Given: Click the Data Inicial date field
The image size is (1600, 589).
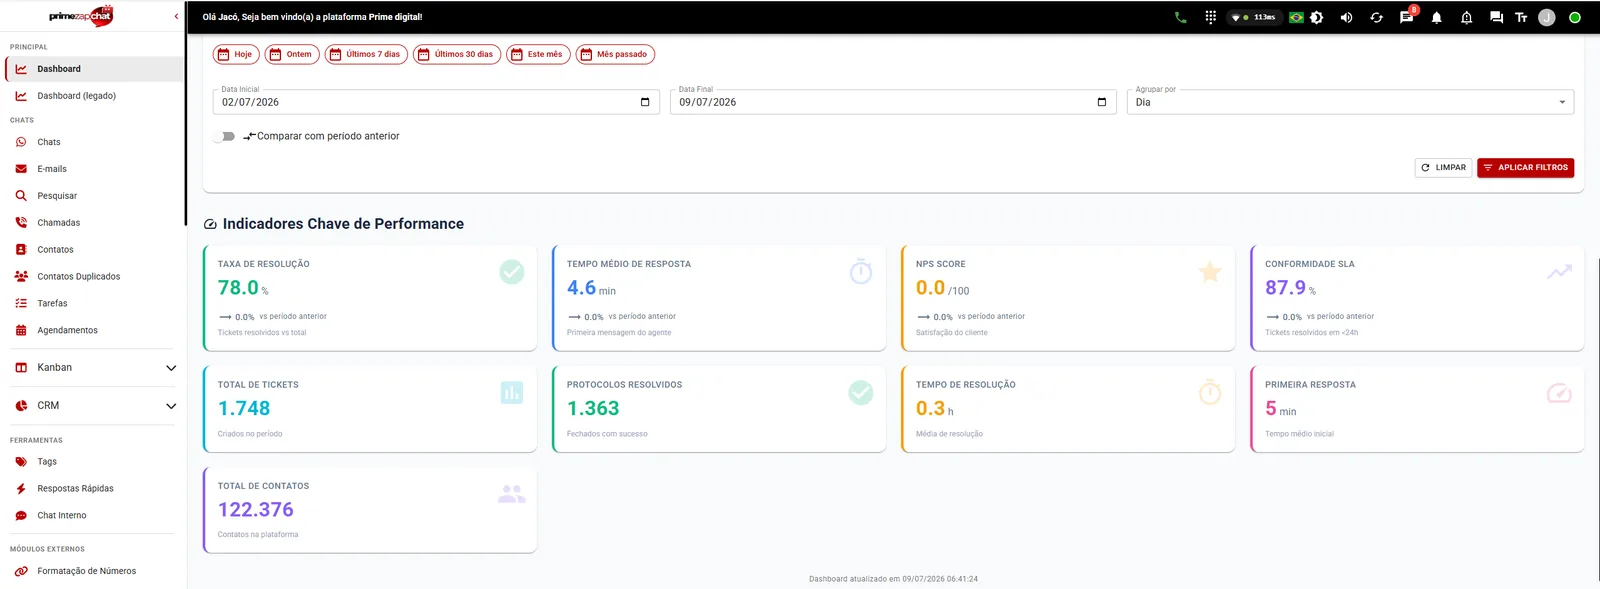Looking at the screenshot, I should coord(436,102).
